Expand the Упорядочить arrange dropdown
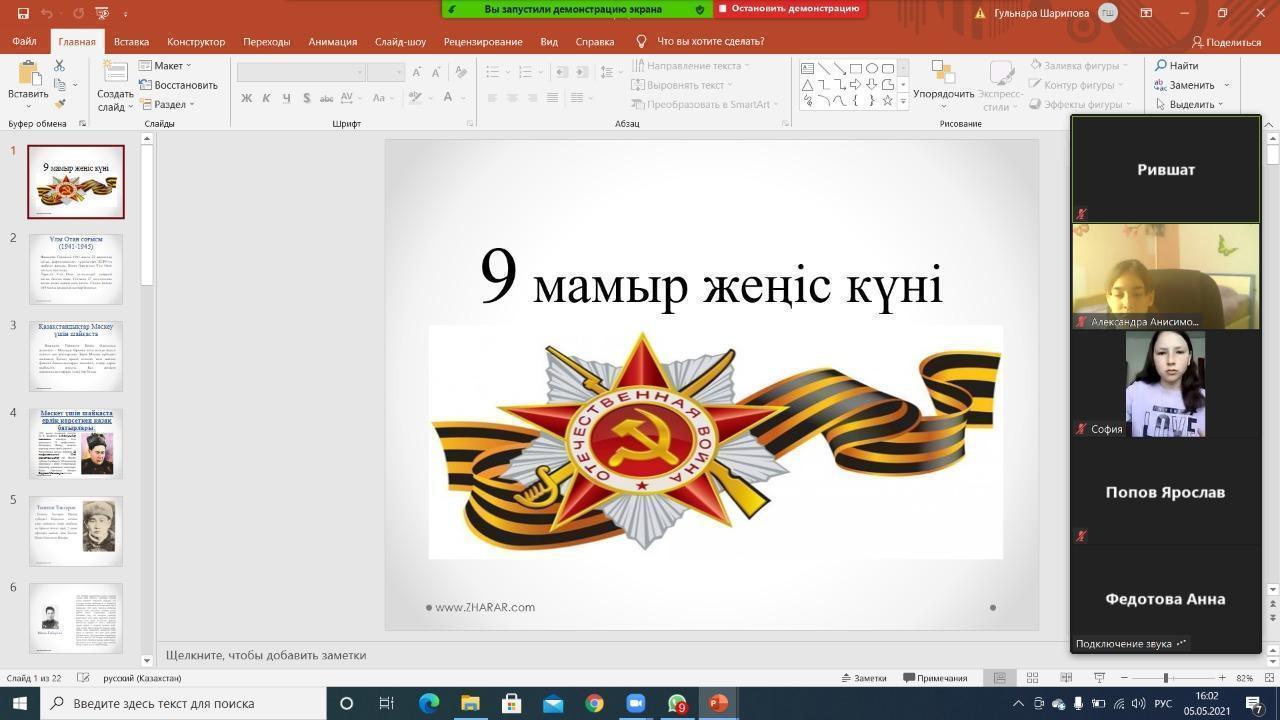 (943, 94)
